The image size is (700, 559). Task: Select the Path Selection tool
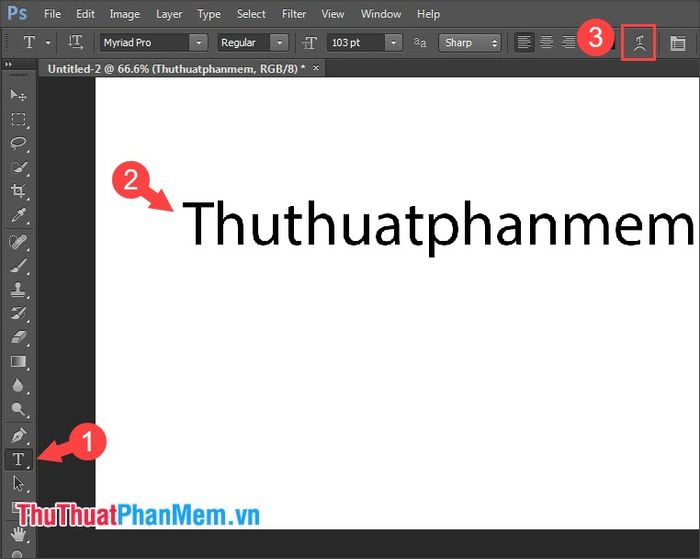18,483
